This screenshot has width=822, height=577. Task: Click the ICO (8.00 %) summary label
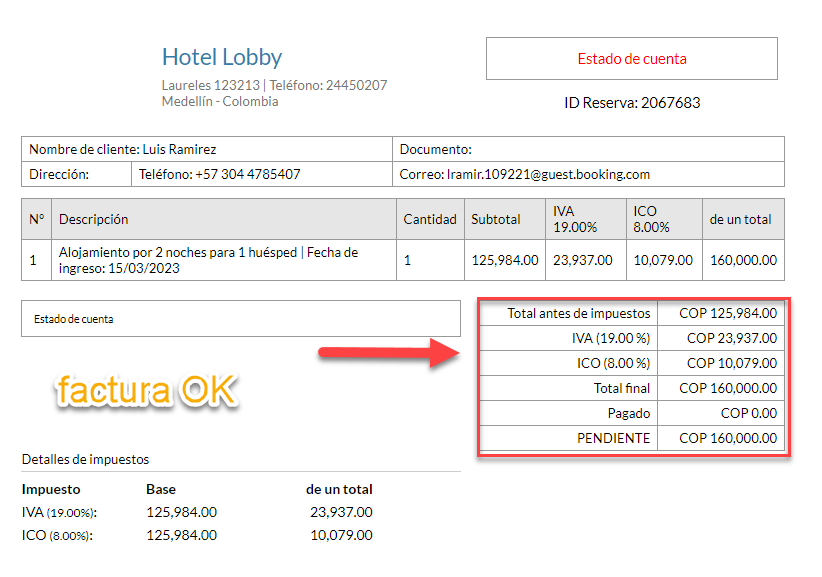(x=613, y=363)
